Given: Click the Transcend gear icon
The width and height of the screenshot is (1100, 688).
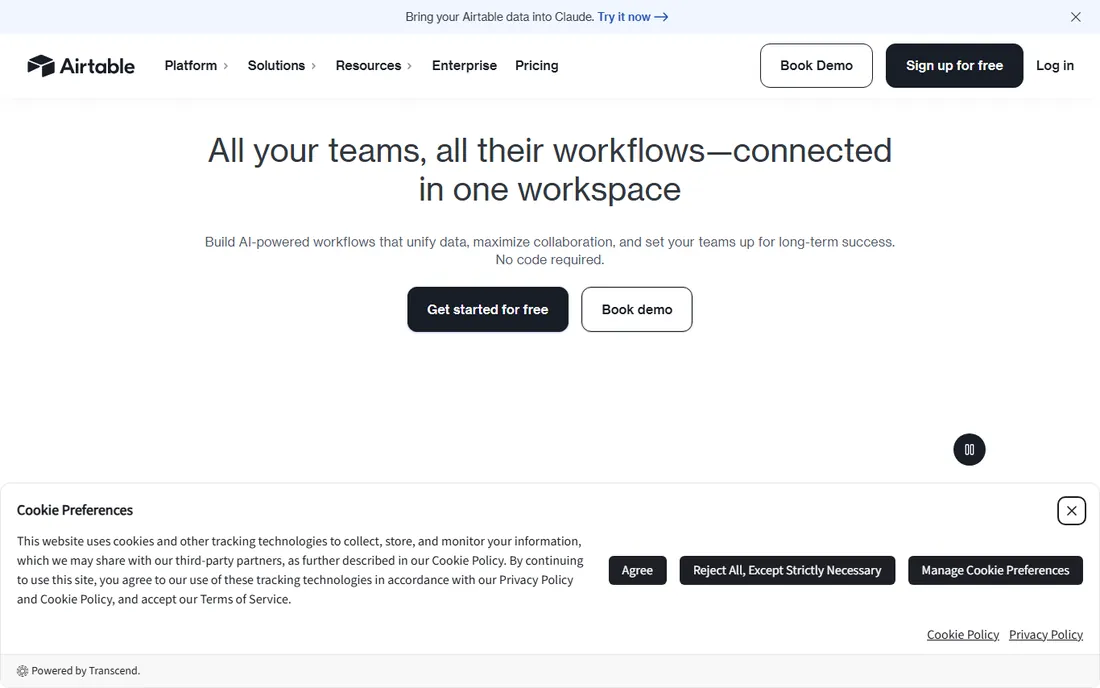Looking at the screenshot, I should 22,670.
